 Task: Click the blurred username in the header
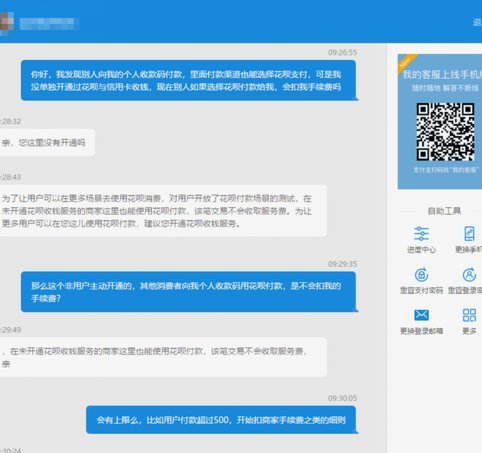pos(49,23)
